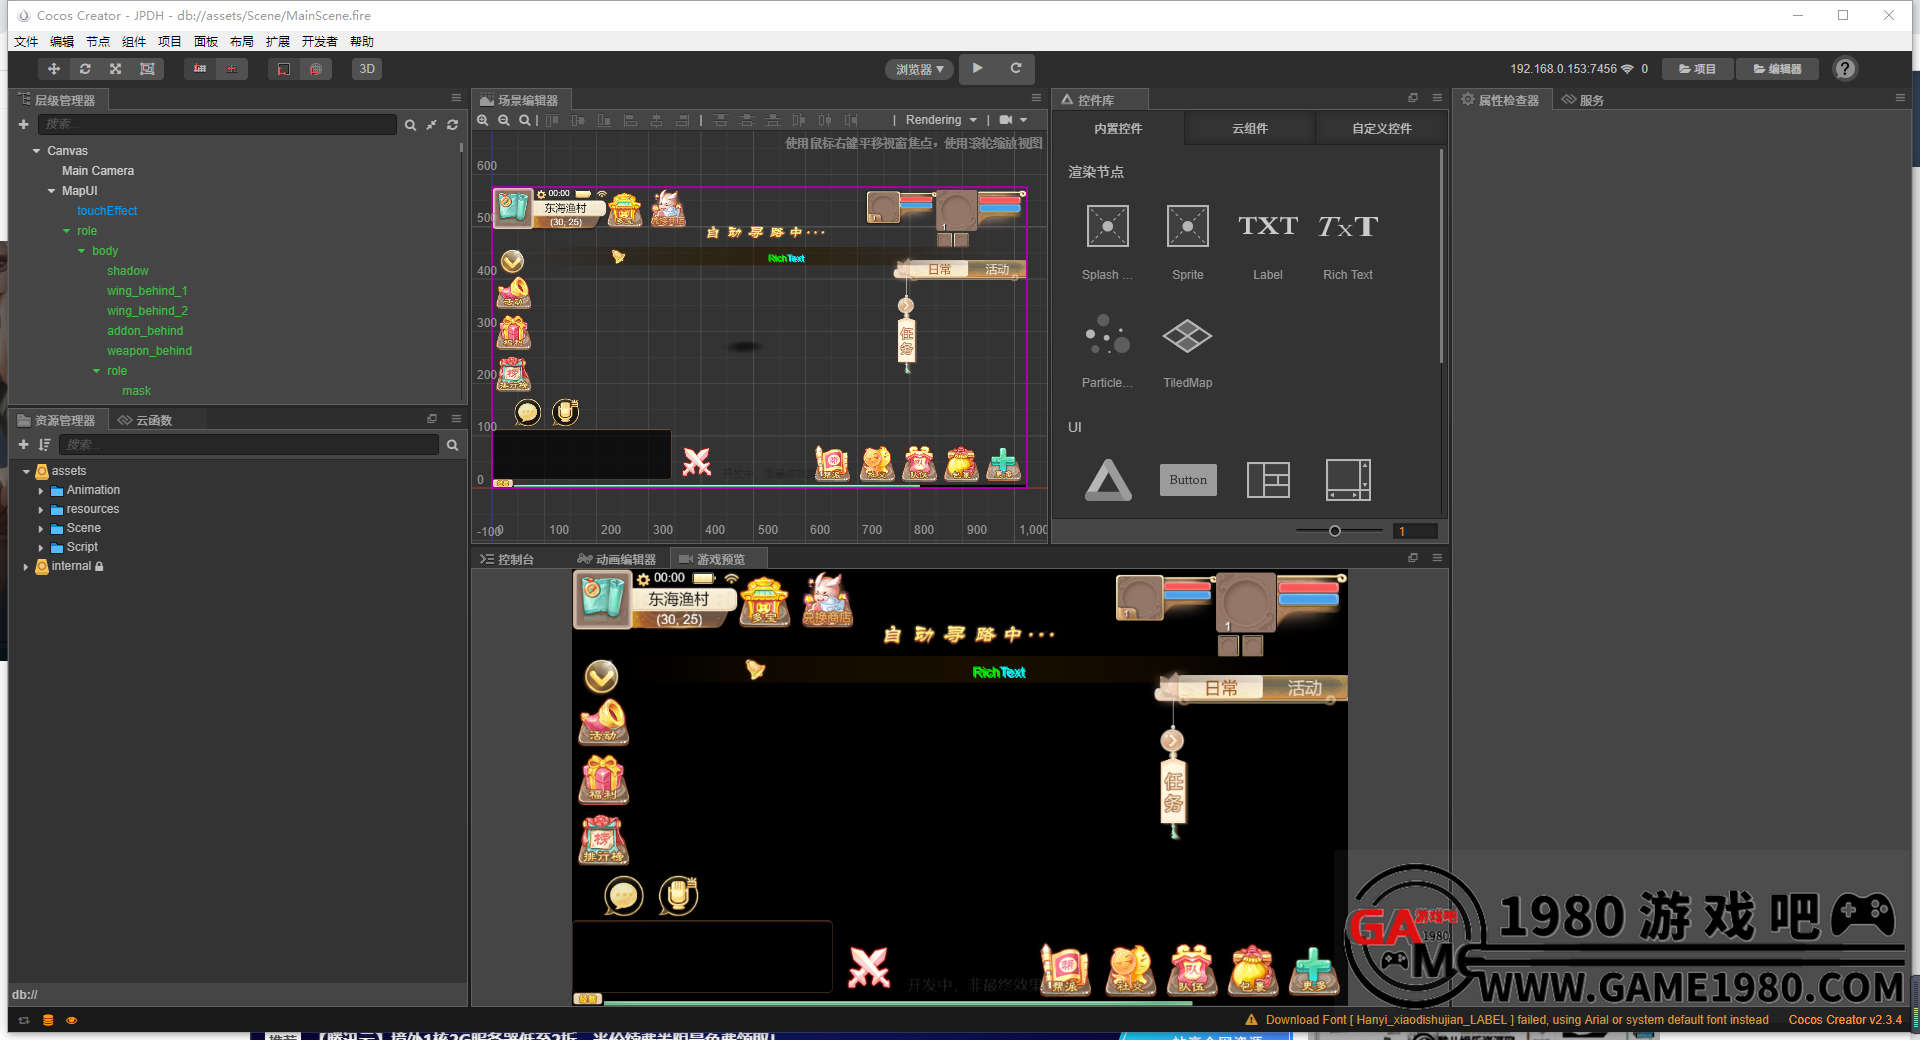The width and height of the screenshot is (1920, 1040).
Task: Open the 浏览器 preview platform dropdown
Action: click(x=919, y=69)
